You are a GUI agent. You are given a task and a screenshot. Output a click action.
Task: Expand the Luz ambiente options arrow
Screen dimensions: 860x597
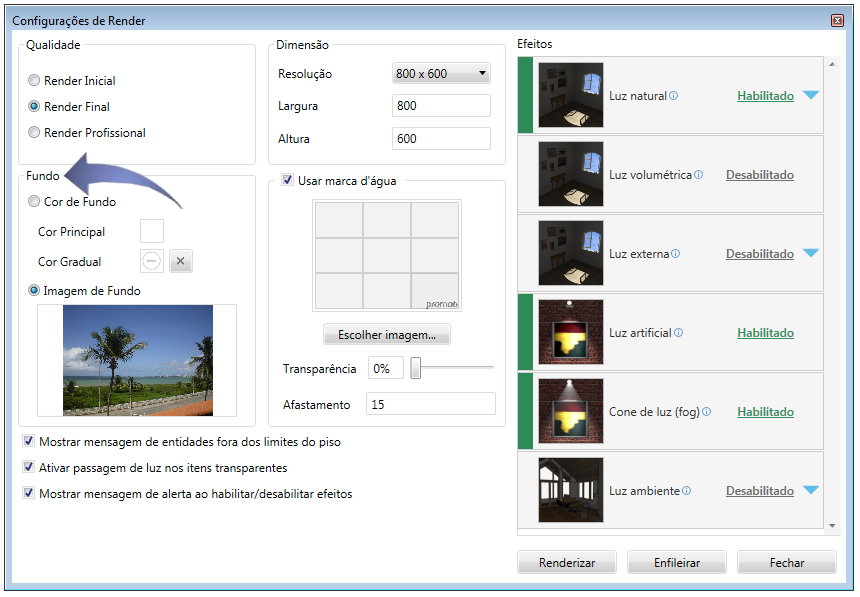point(811,490)
